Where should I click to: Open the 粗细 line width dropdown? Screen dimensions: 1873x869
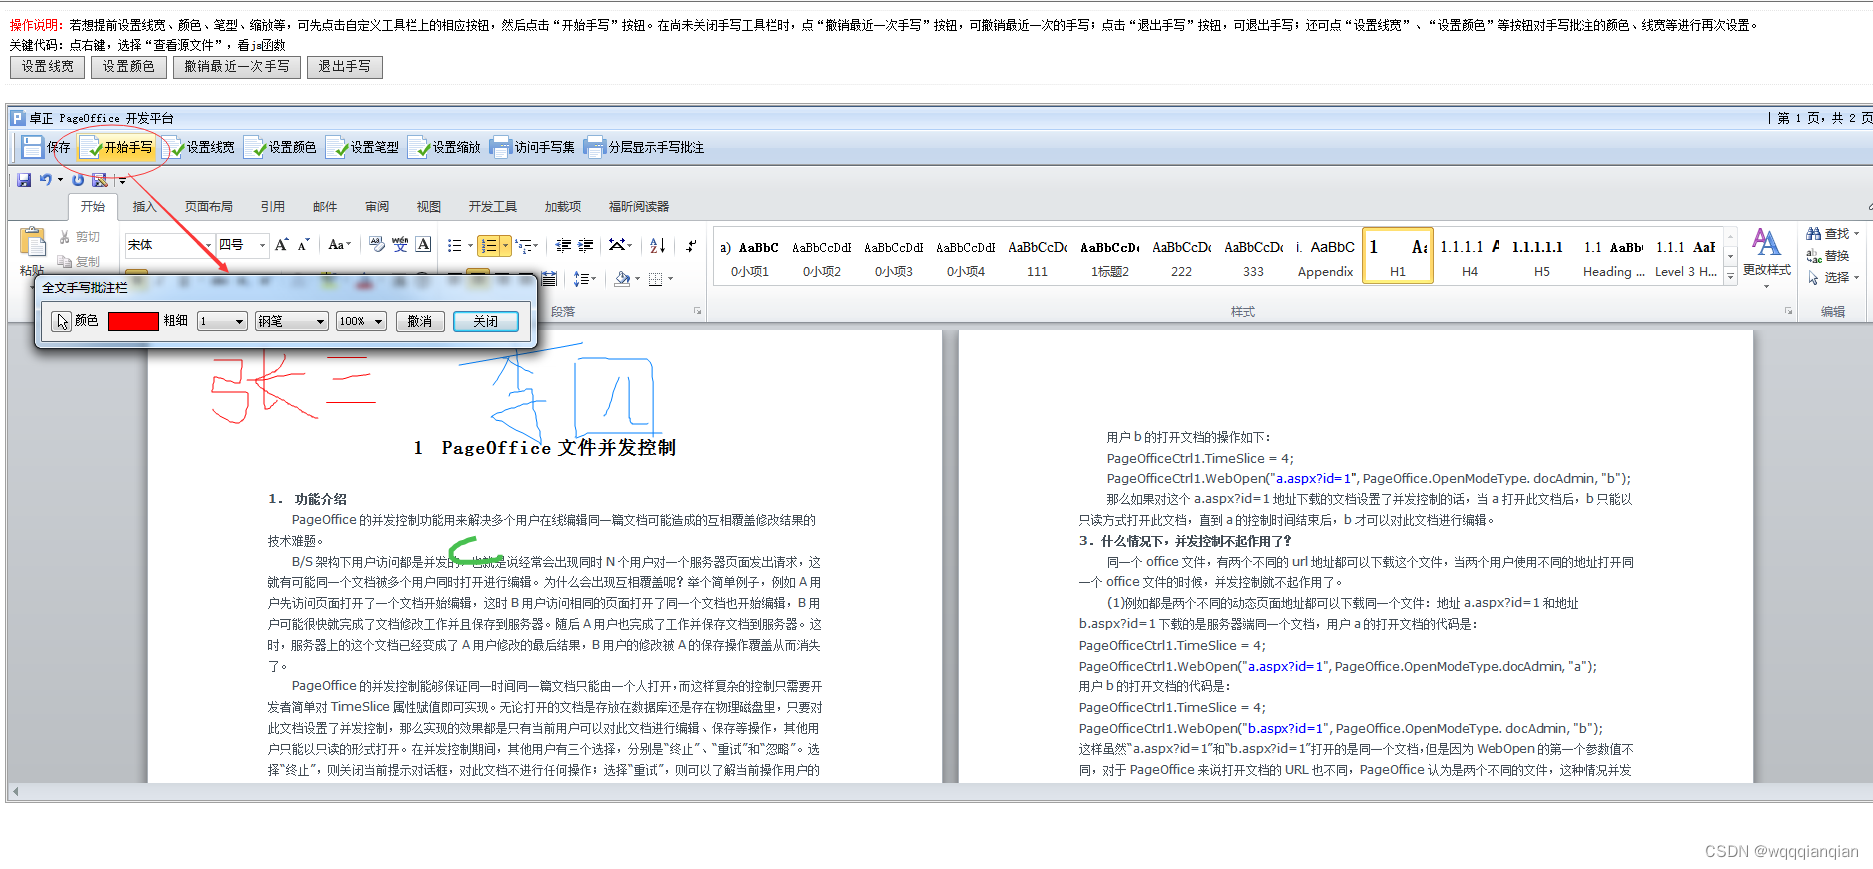pyautogui.click(x=222, y=321)
